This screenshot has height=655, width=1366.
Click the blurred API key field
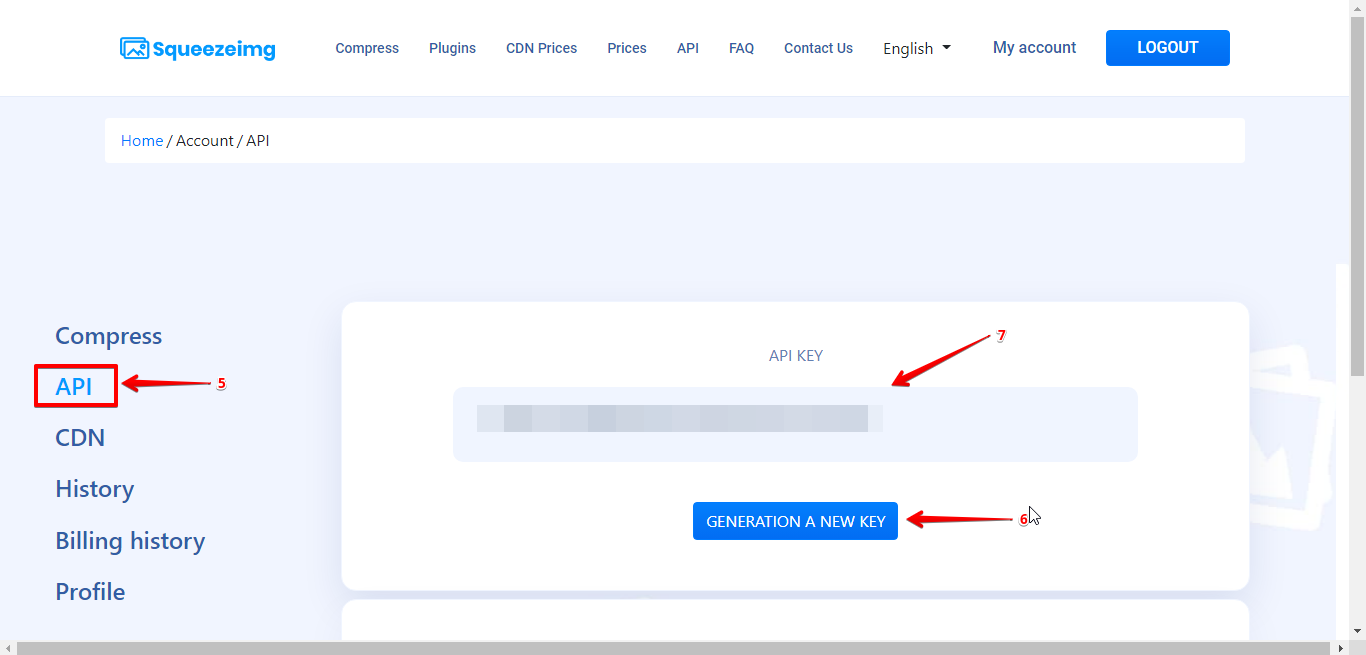(x=795, y=424)
